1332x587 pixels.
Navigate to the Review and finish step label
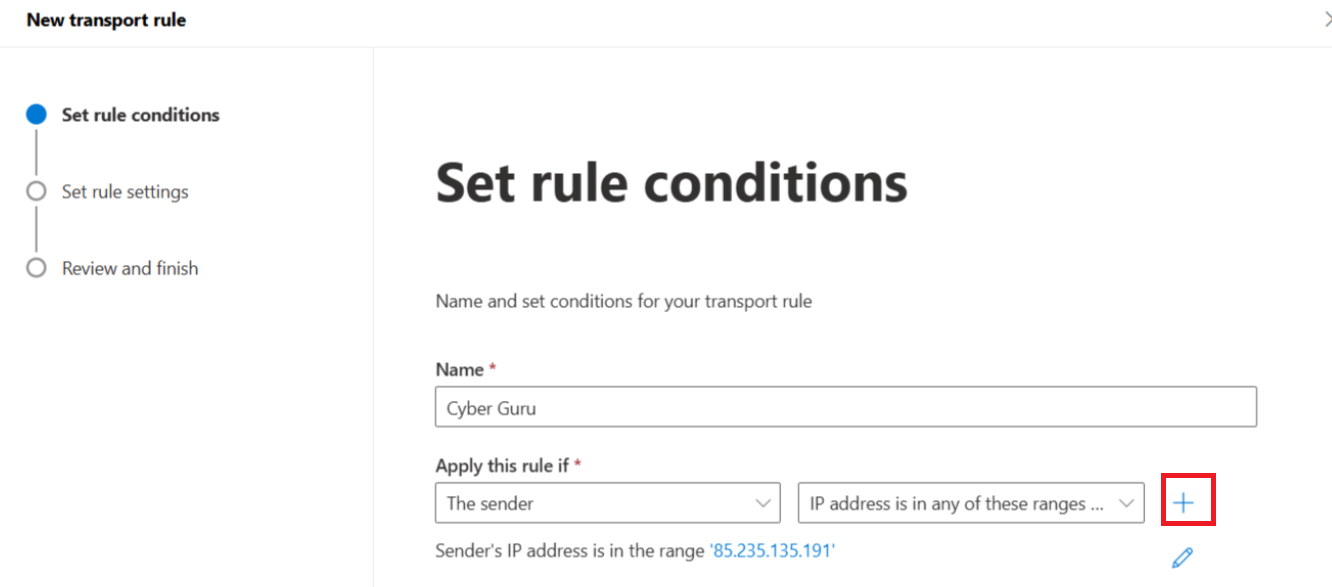130,268
